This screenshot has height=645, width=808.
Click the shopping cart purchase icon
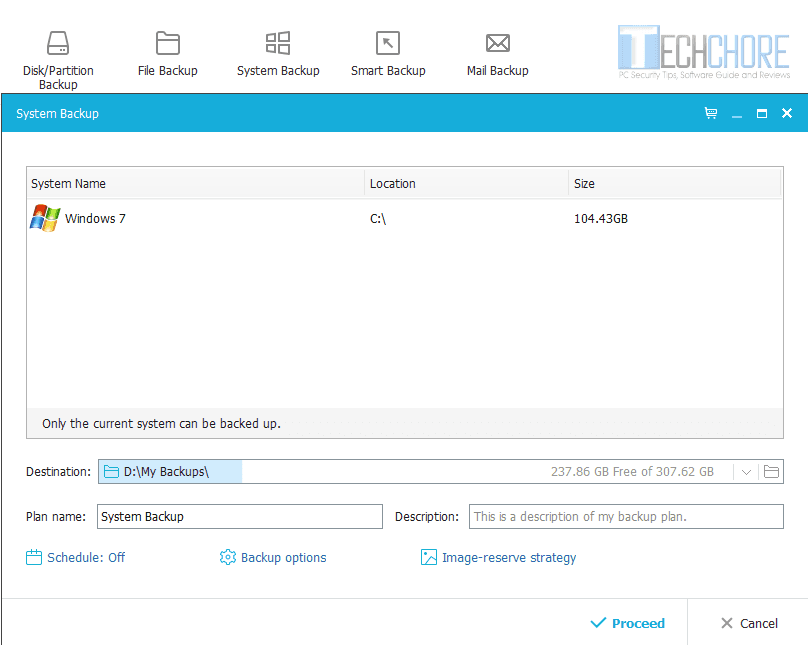(711, 113)
